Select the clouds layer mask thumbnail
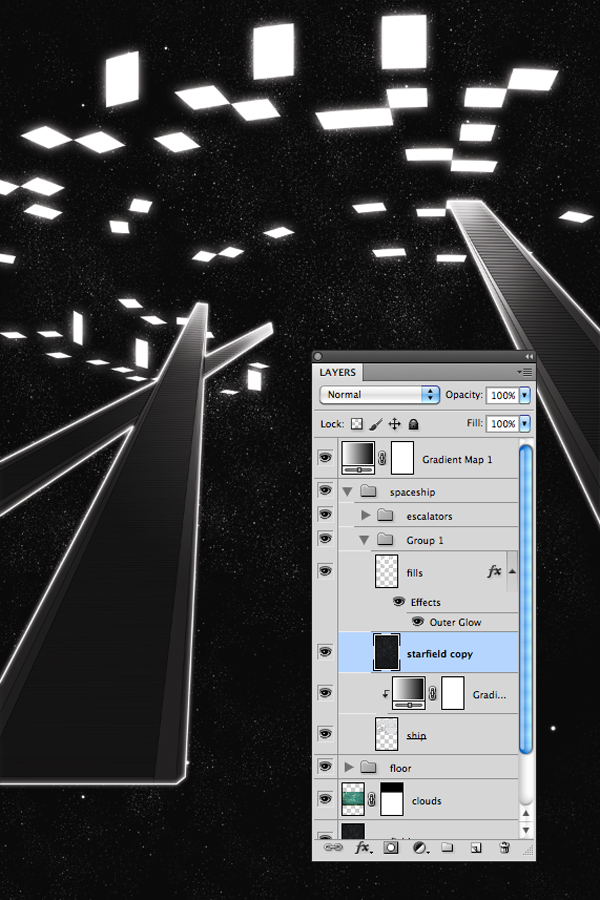 coord(392,799)
